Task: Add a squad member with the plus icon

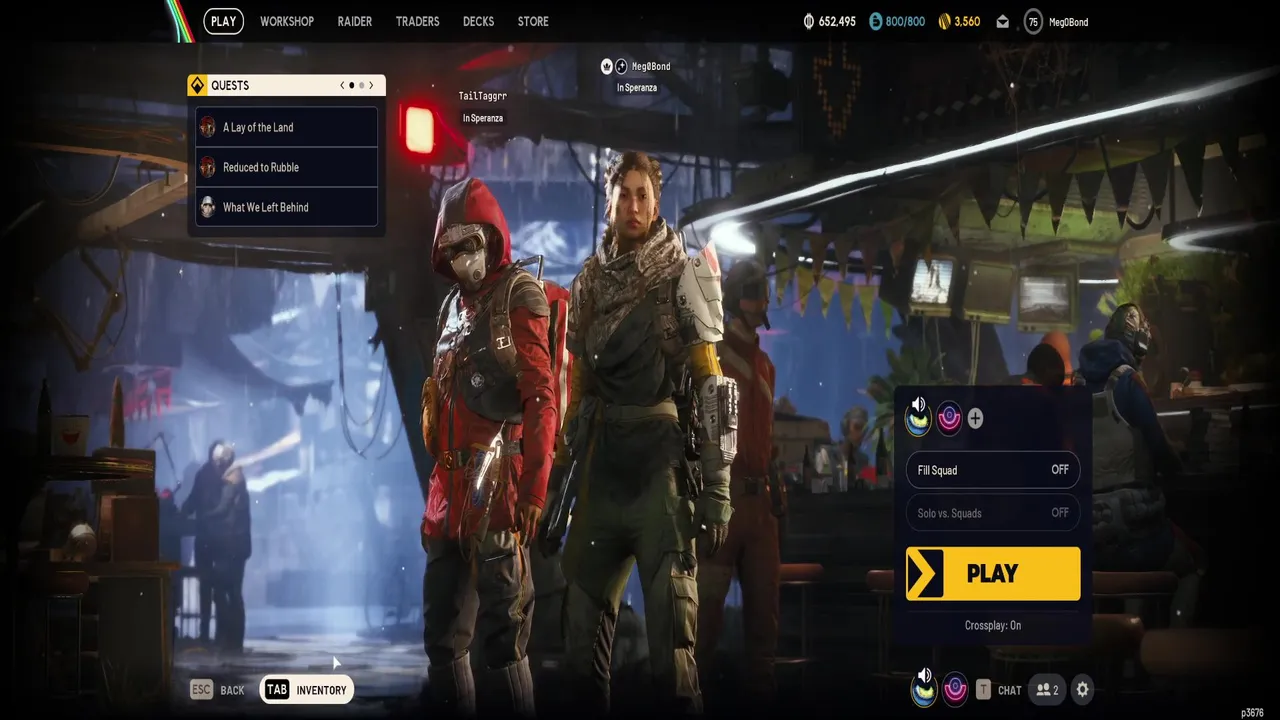Action: [x=975, y=419]
